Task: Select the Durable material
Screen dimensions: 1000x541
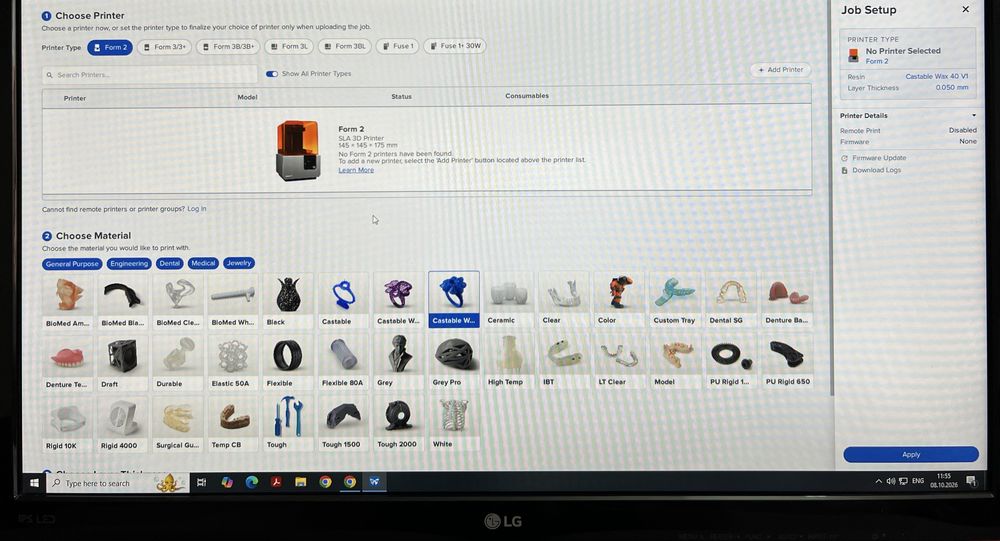Action: pyautogui.click(x=178, y=362)
